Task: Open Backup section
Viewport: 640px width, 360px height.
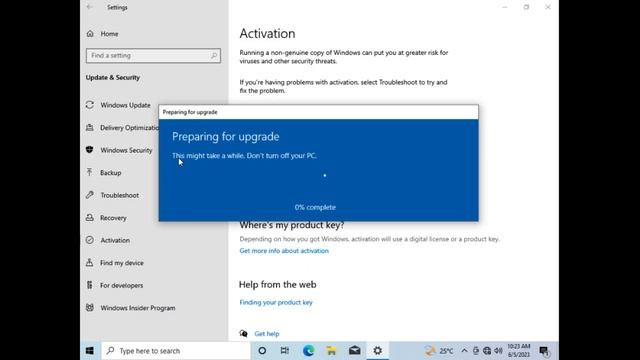Action: (x=111, y=173)
